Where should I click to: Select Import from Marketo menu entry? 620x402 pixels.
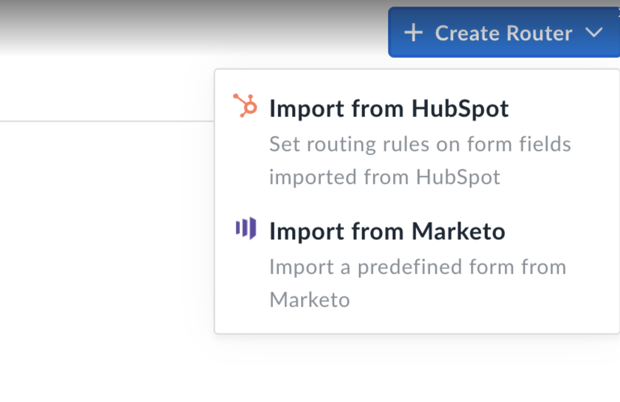pyautogui.click(x=417, y=264)
